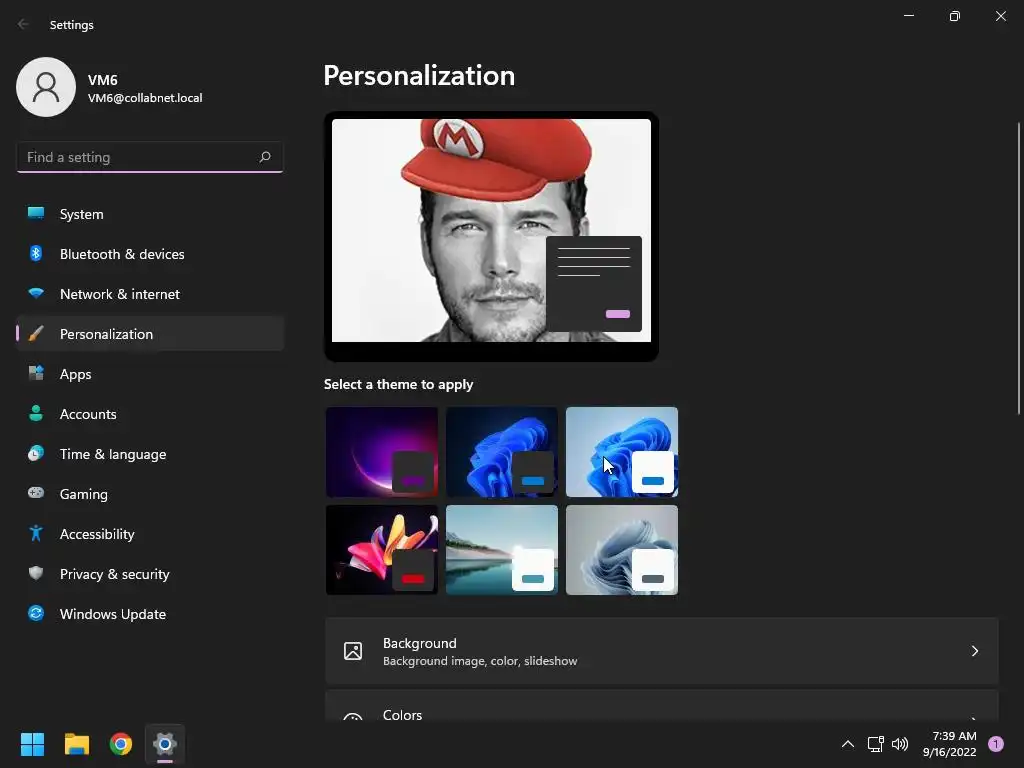Apply the colorful Captured Motion theme
1024x768 pixels.
[382, 550]
